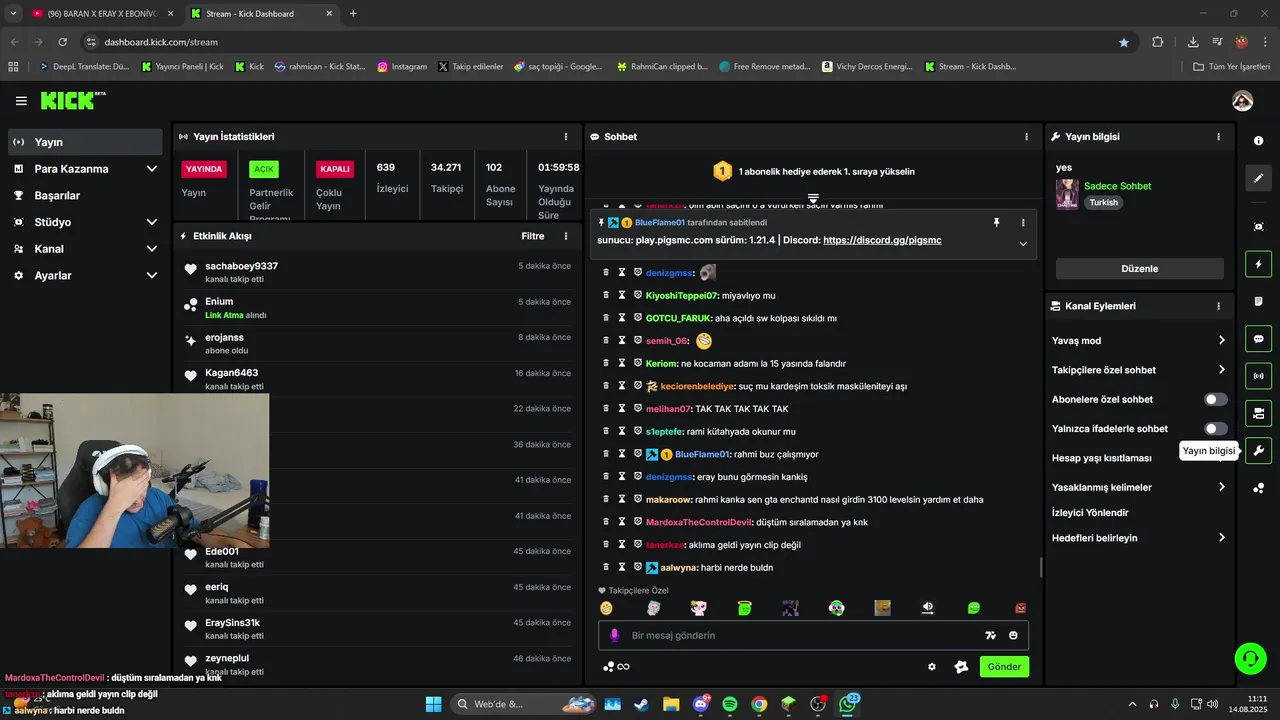Open options for the pinned message
This screenshot has height=720, width=1280.
pyautogui.click(x=1023, y=223)
